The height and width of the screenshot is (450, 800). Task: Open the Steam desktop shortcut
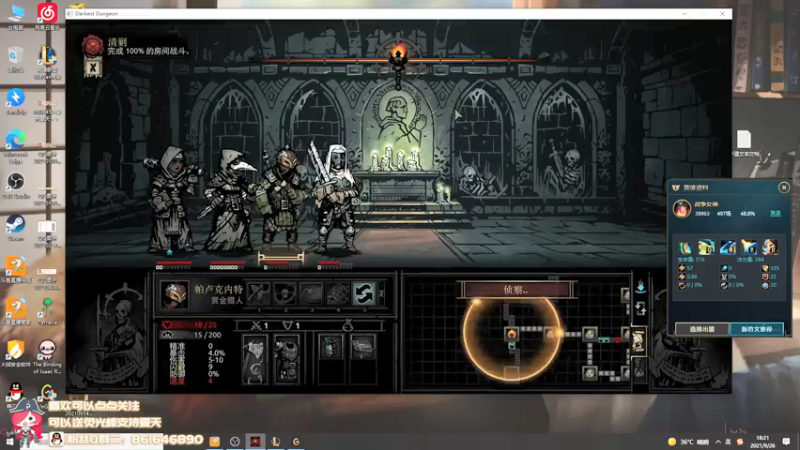point(16,228)
